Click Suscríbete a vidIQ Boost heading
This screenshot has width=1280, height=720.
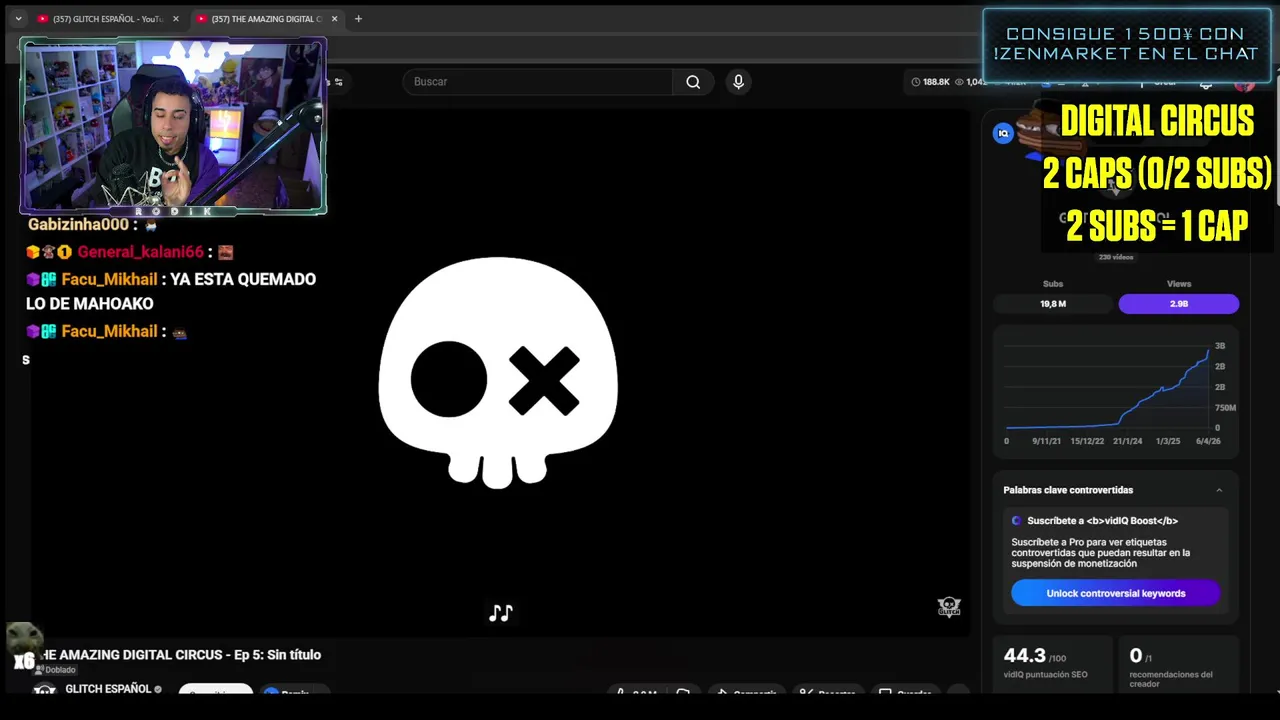1102,521
